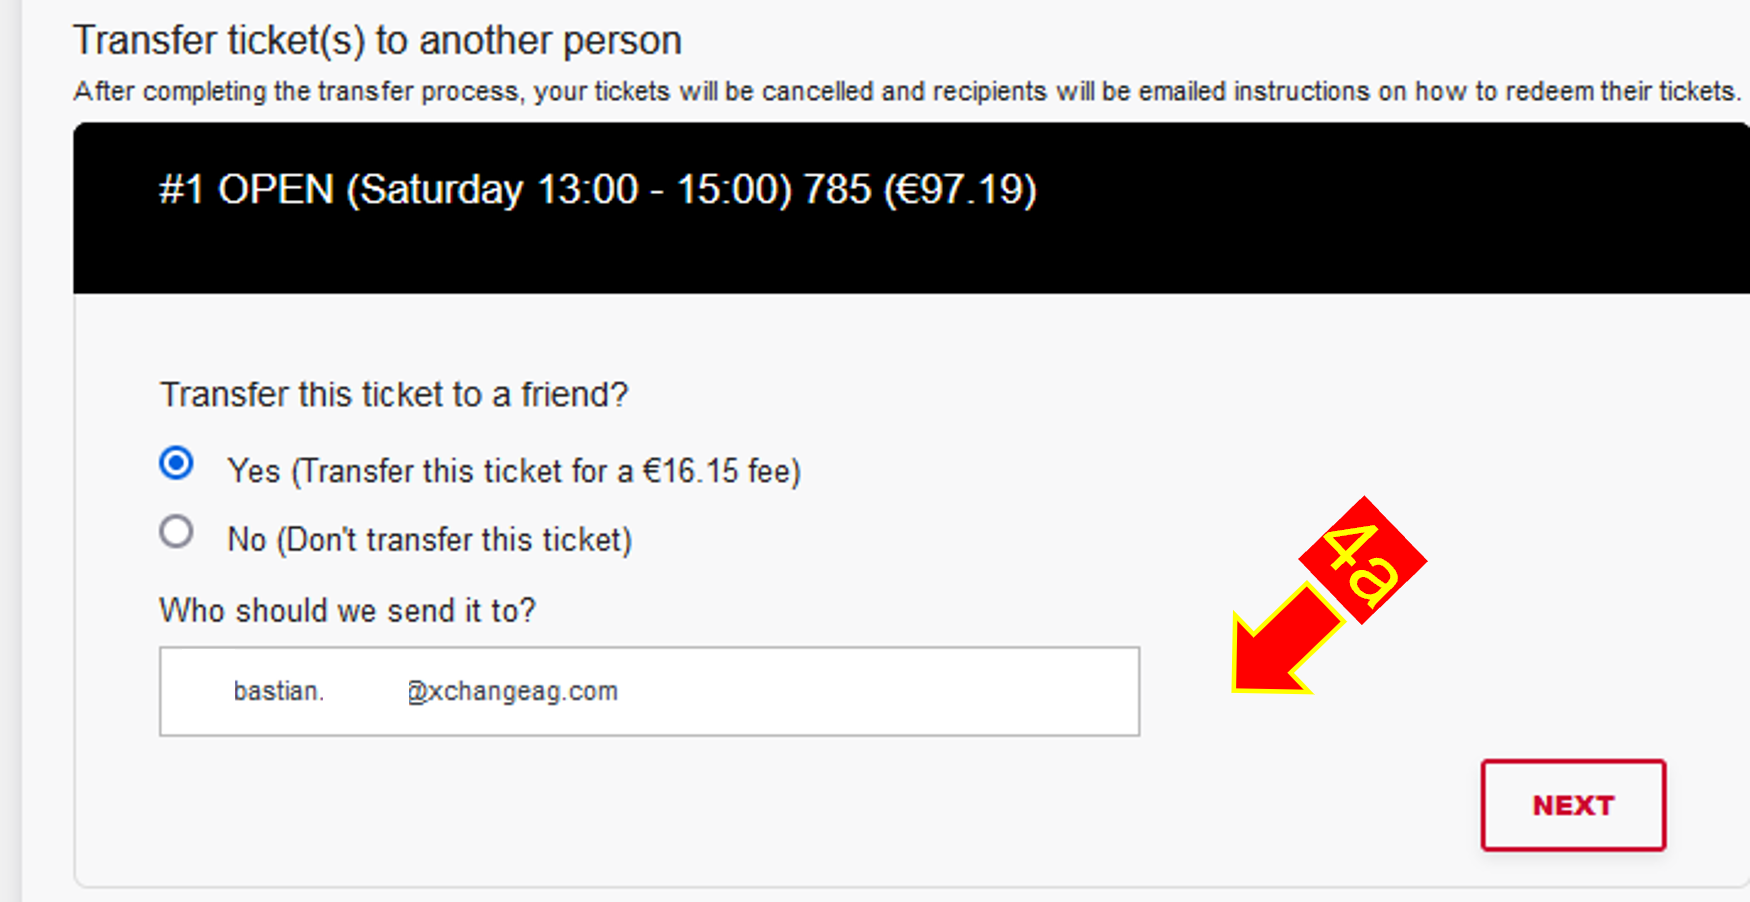Click the red '4a' diamond marker

[1363, 561]
